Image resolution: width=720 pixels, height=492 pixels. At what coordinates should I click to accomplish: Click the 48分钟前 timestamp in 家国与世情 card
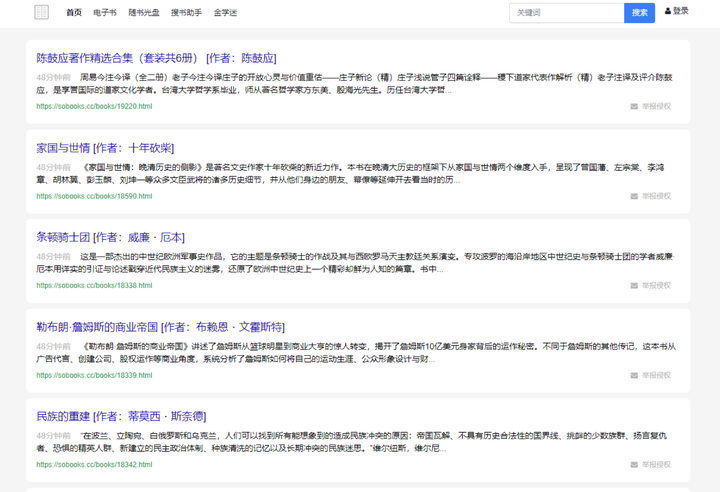[53, 167]
